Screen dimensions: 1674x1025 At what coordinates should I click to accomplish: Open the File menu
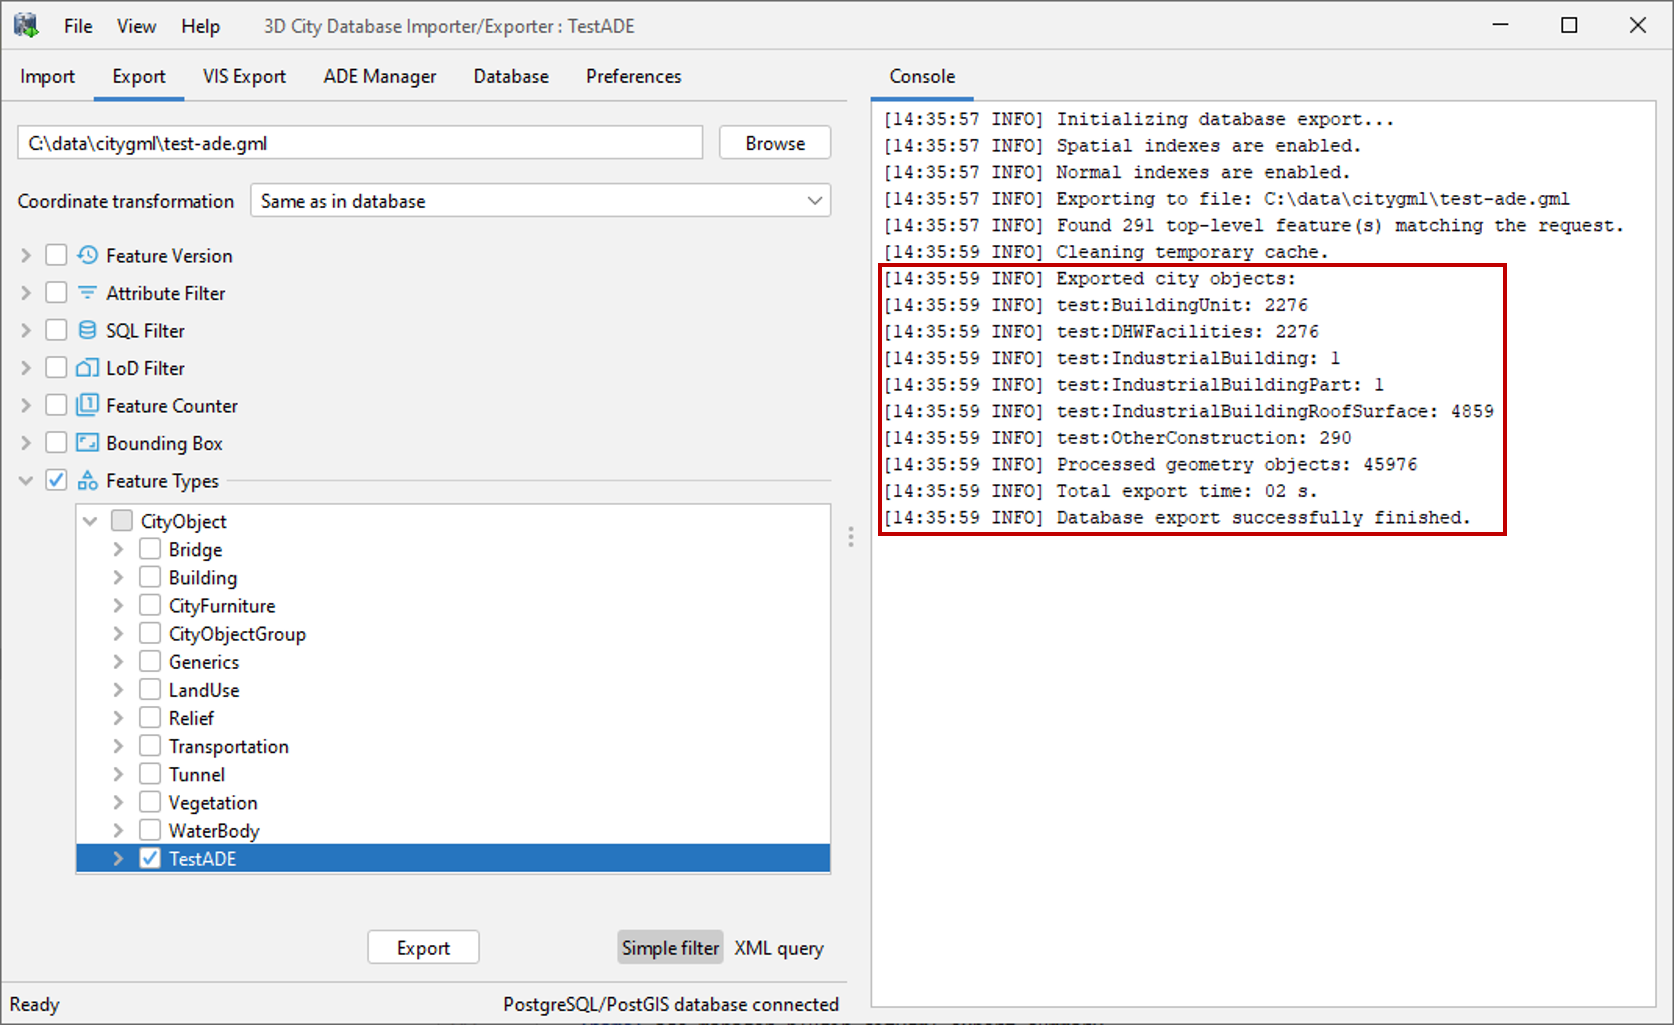point(78,26)
